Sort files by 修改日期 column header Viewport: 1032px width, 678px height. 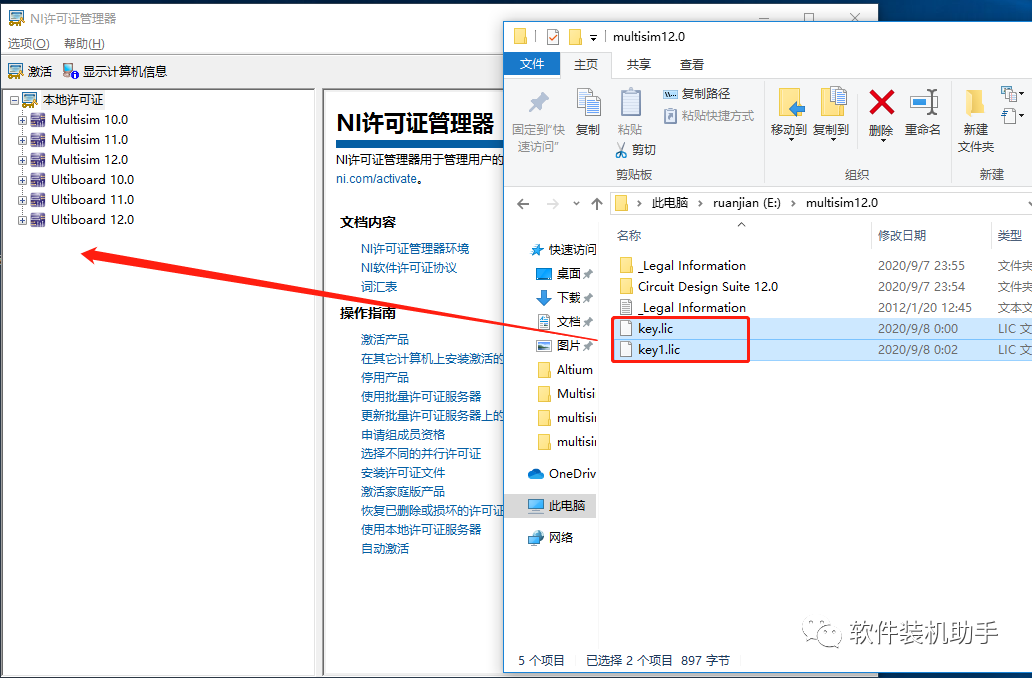tap(902, 236)
